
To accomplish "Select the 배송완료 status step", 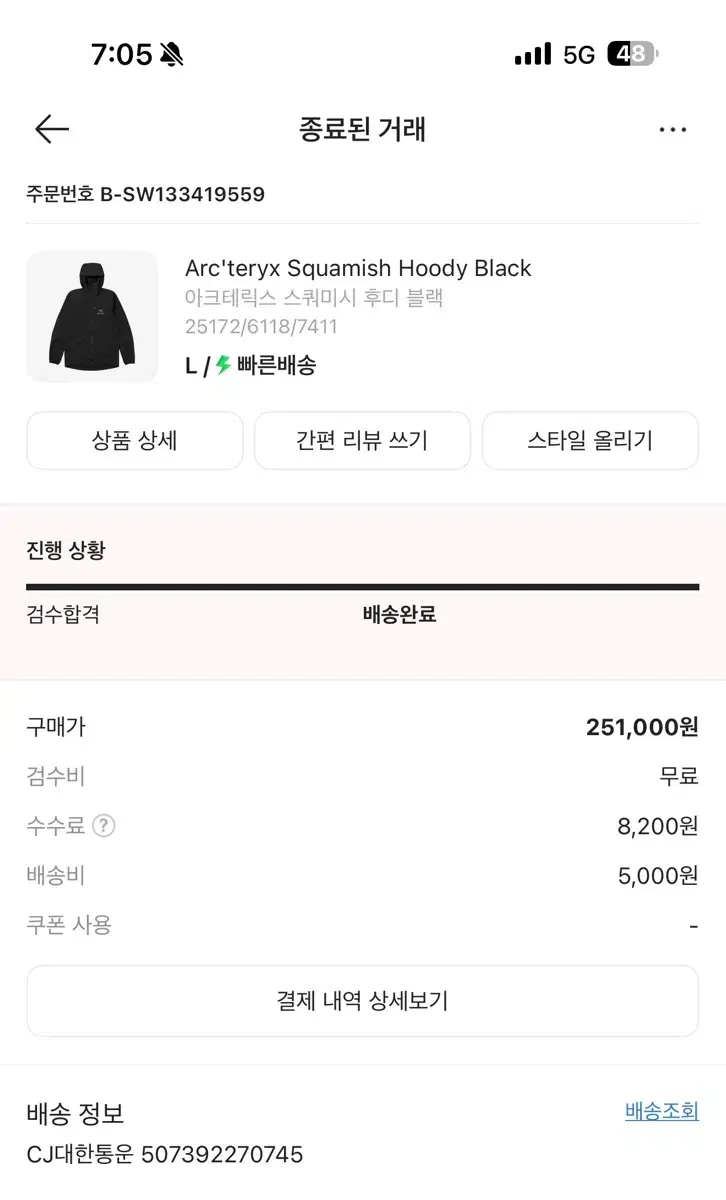I will [x=399, y=615].
